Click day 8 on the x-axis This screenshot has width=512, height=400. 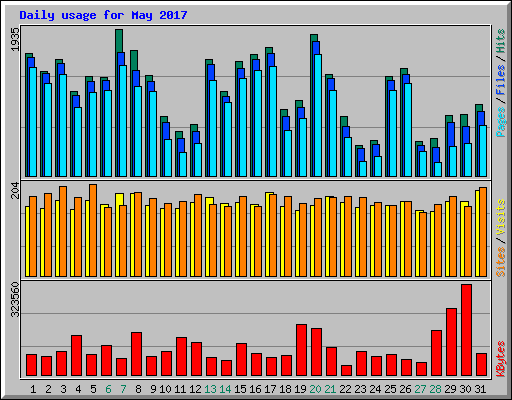tap(138, 389)
